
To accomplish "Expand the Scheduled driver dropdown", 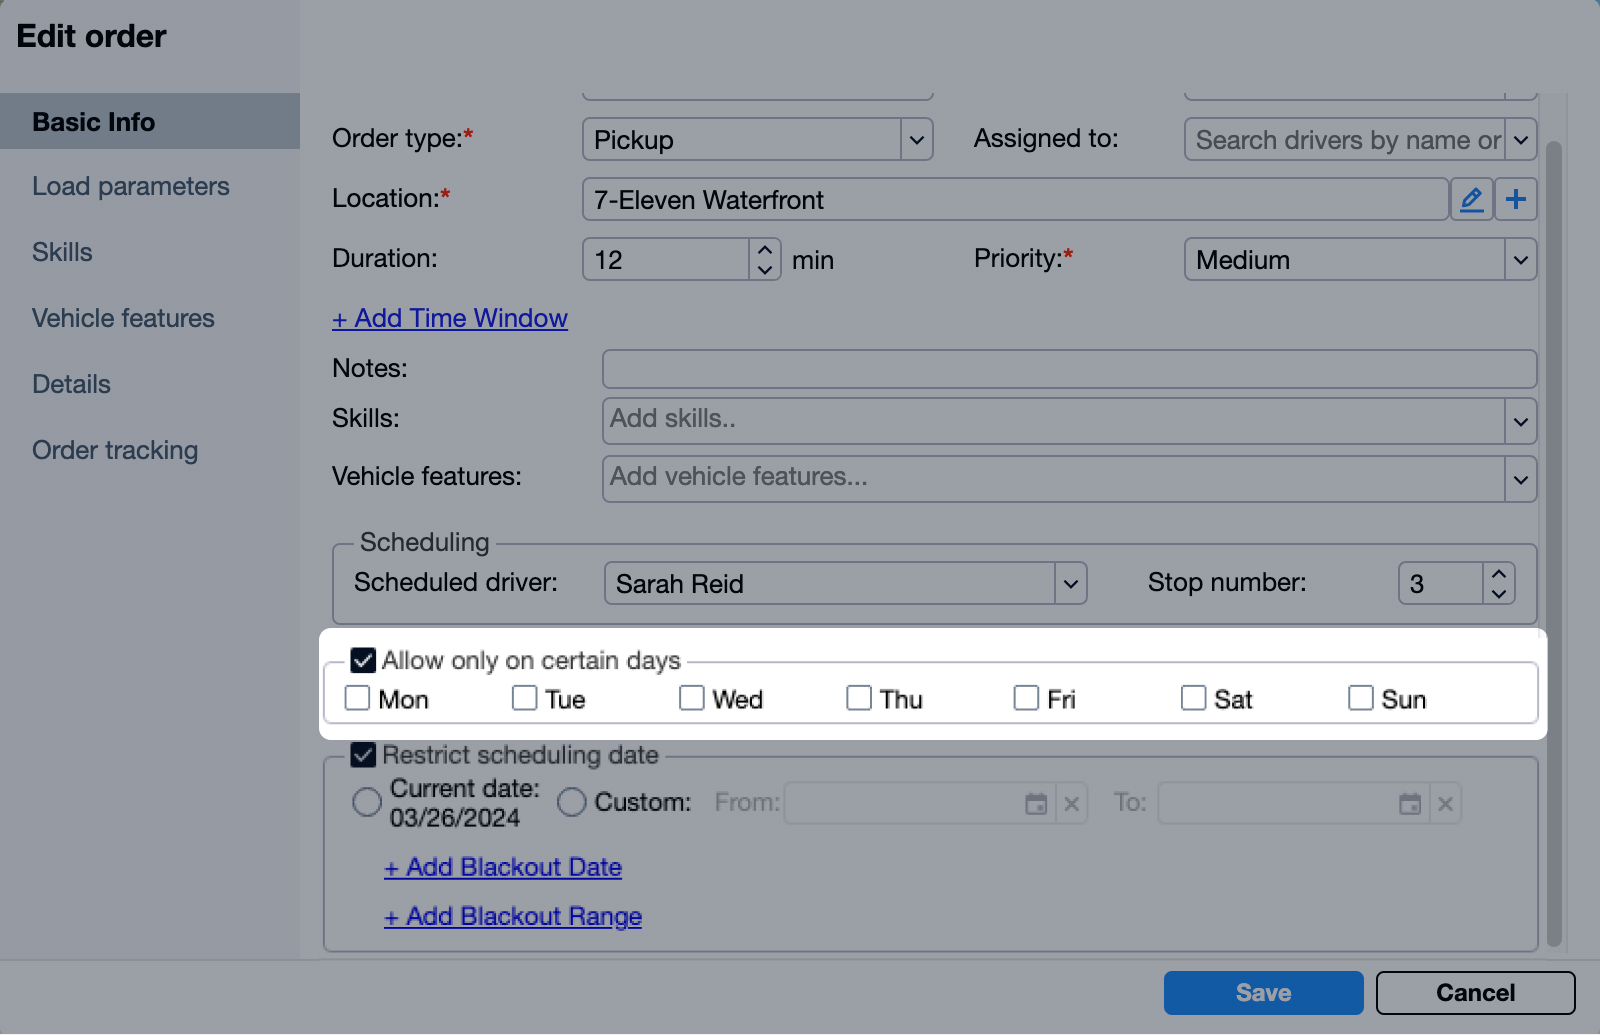I will point(1070,584).
